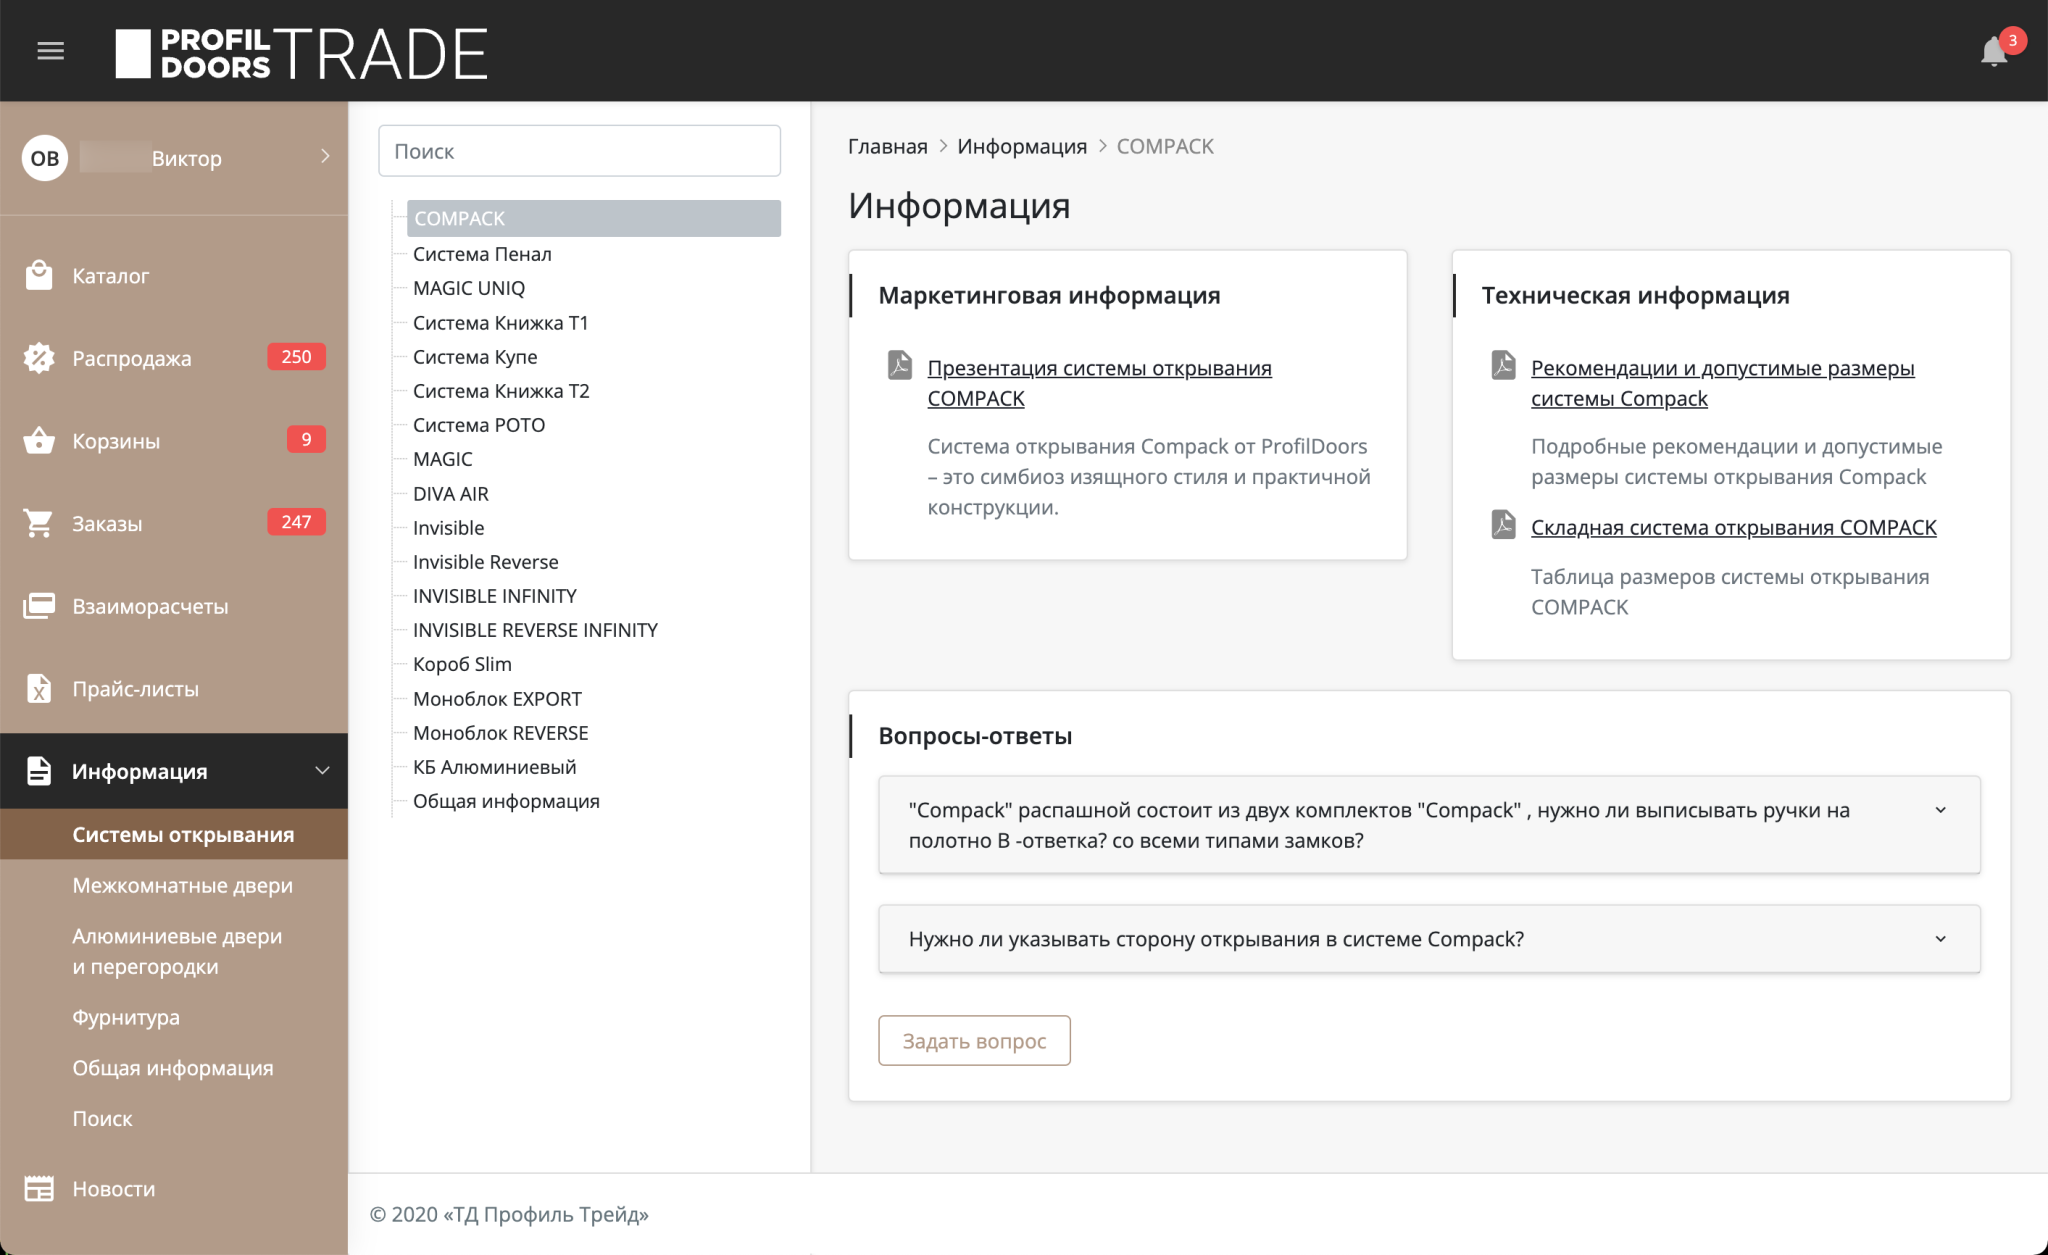Click the notifications bell icon
Image resolution: width=2048 pixels, height=1255 pixels.
(1993, 51)
